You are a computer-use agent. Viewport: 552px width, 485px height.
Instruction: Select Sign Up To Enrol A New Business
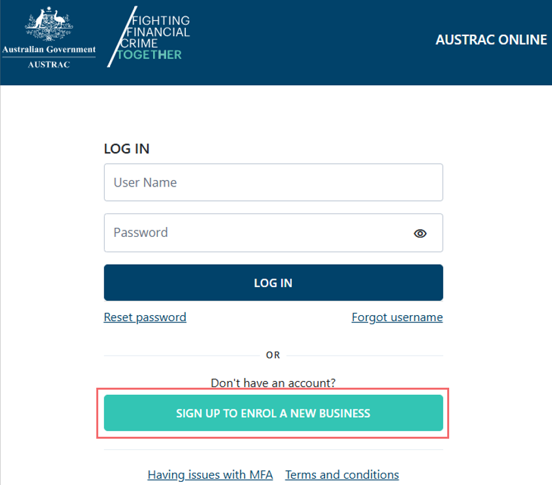click(x=273, y=413)
